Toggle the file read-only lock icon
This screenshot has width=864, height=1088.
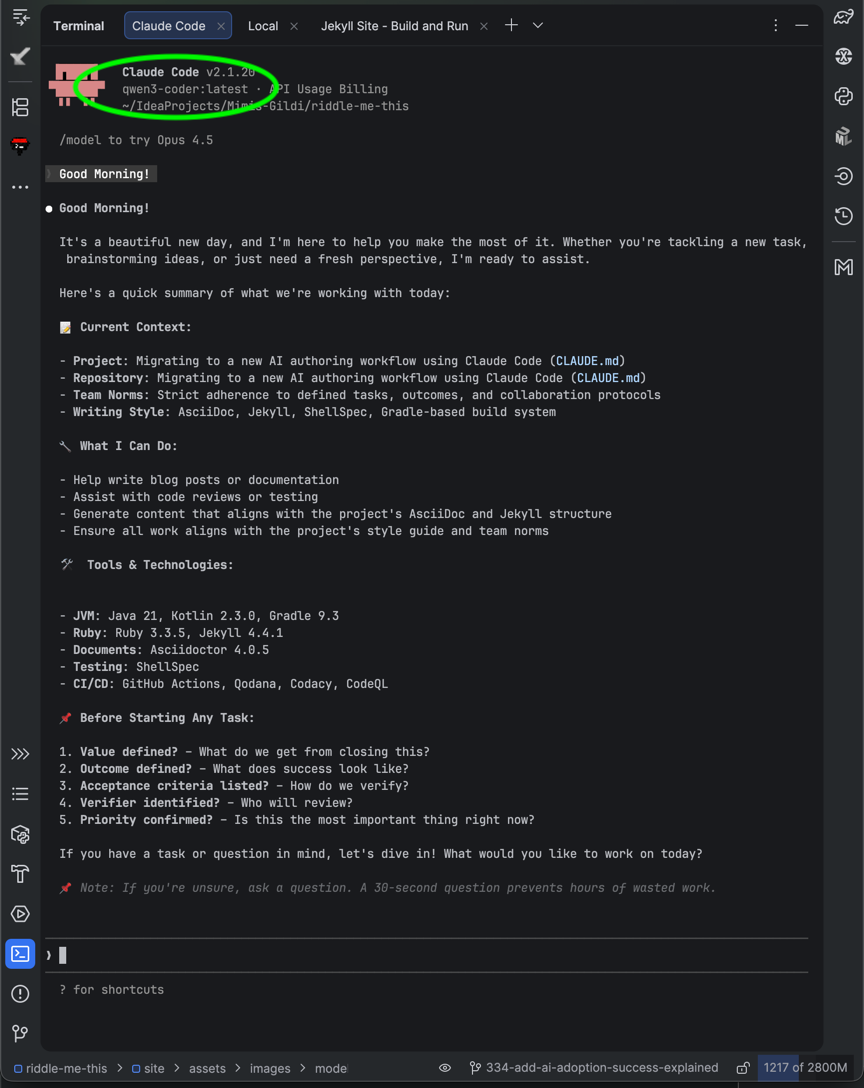[x=742, y=1068]
